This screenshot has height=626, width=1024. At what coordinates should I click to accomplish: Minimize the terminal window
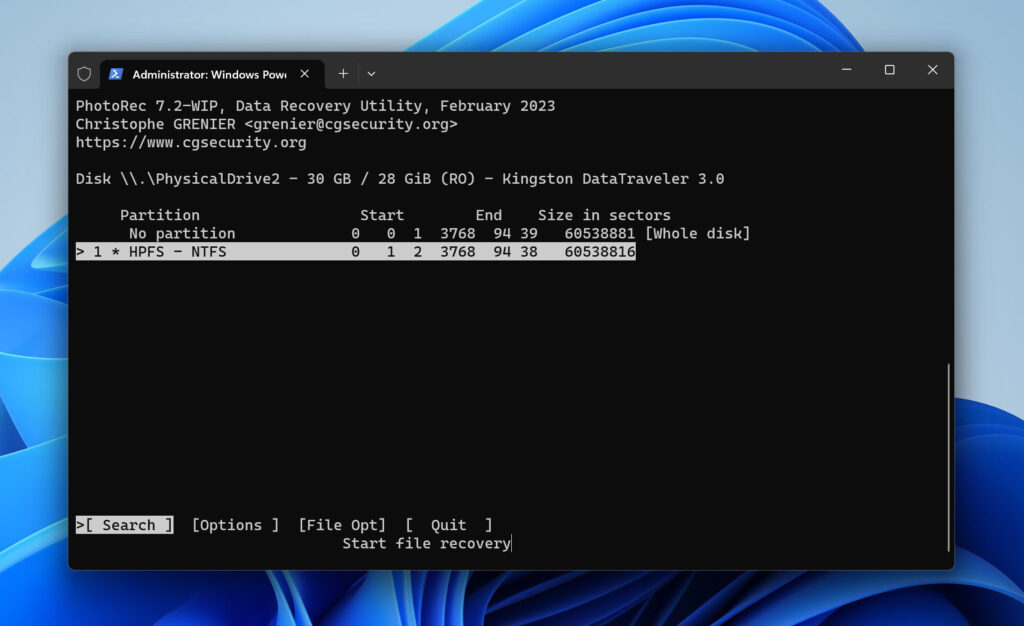845,70
